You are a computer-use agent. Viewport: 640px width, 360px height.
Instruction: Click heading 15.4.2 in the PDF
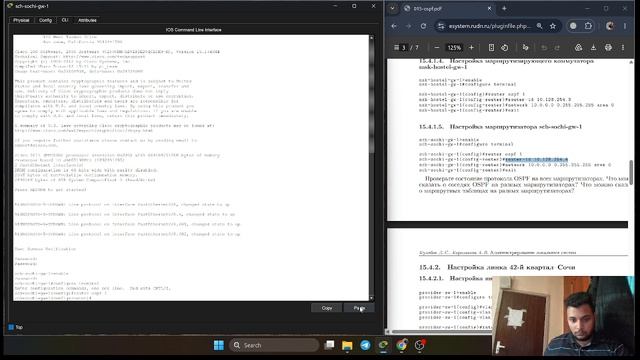click(x=497, y=267)
